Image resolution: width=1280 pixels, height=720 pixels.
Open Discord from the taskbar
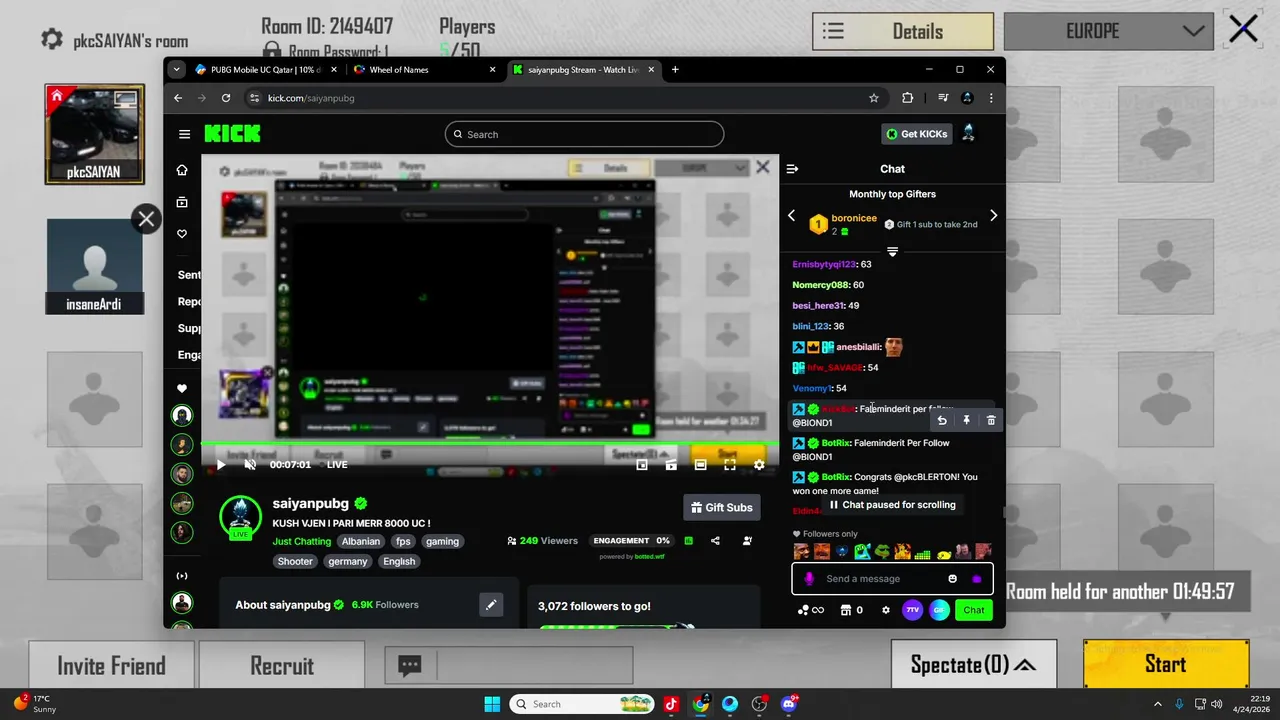[788, 704]
